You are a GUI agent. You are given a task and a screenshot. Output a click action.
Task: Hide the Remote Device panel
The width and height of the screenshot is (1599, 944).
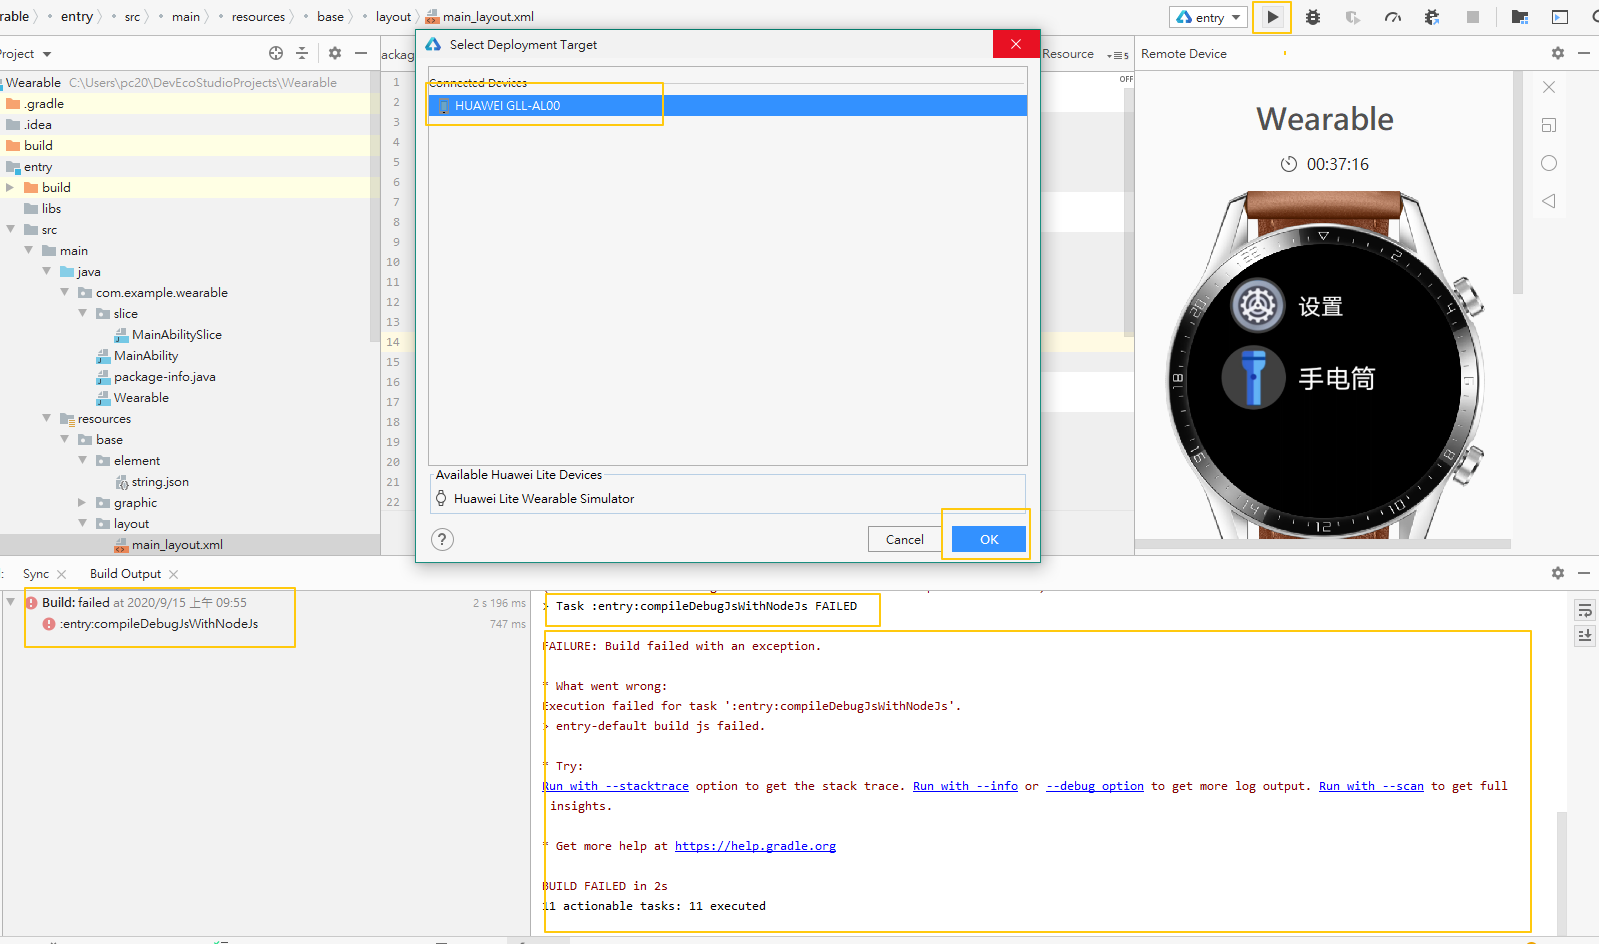(1584, 53)
